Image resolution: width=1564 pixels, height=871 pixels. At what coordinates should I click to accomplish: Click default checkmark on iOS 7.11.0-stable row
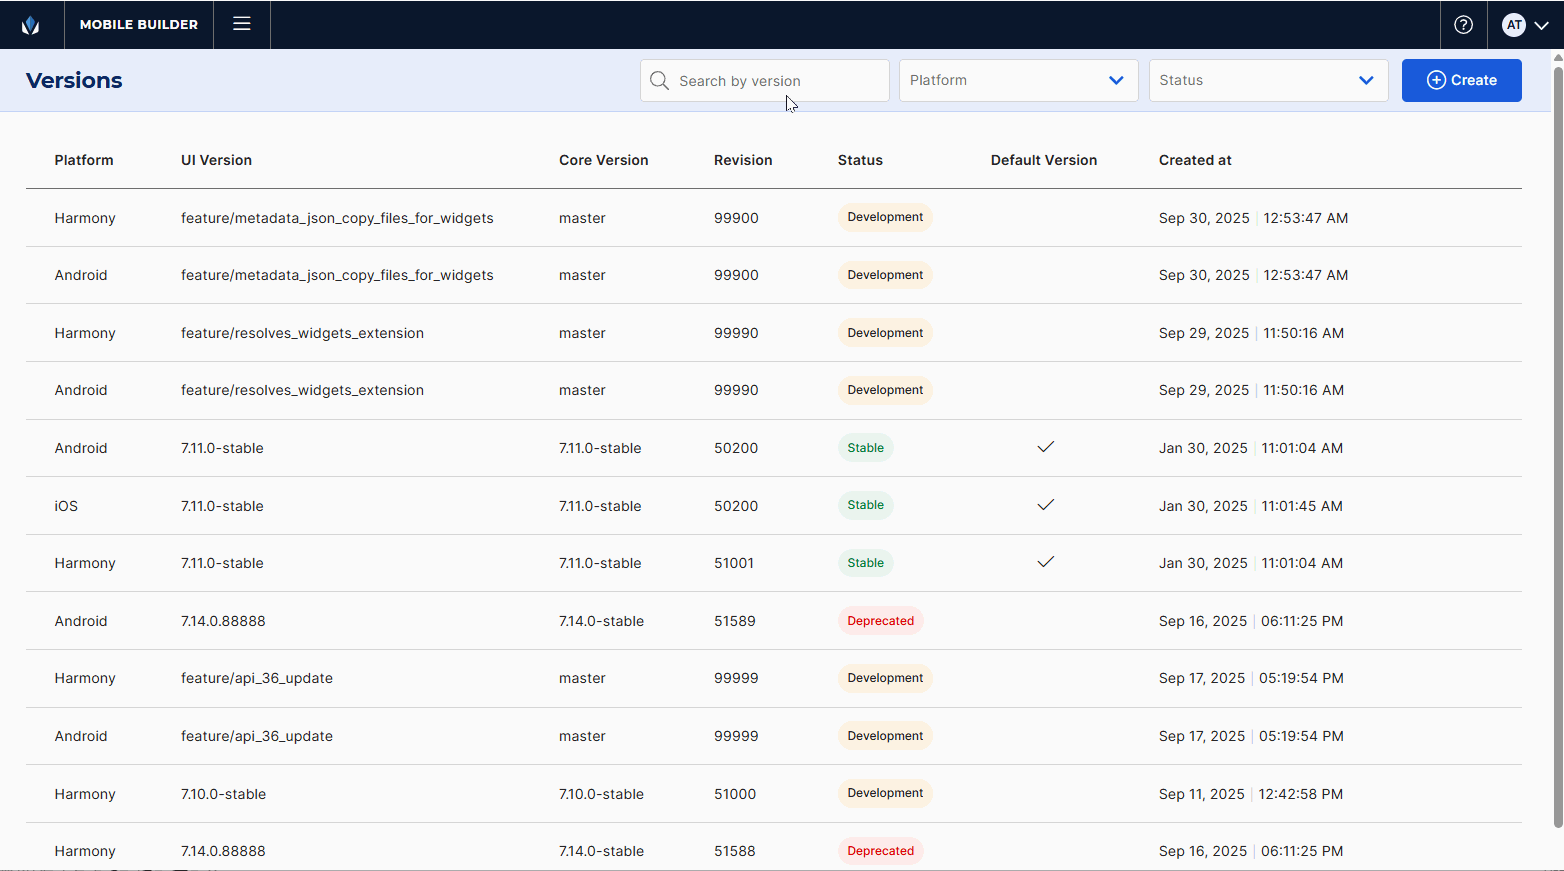(x=1045, y=505)
